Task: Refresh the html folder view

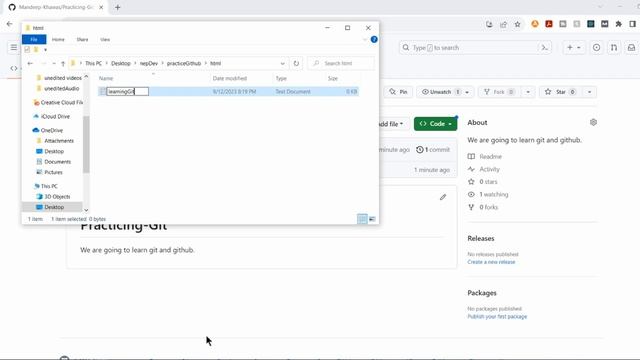Action: click(296, 63)
